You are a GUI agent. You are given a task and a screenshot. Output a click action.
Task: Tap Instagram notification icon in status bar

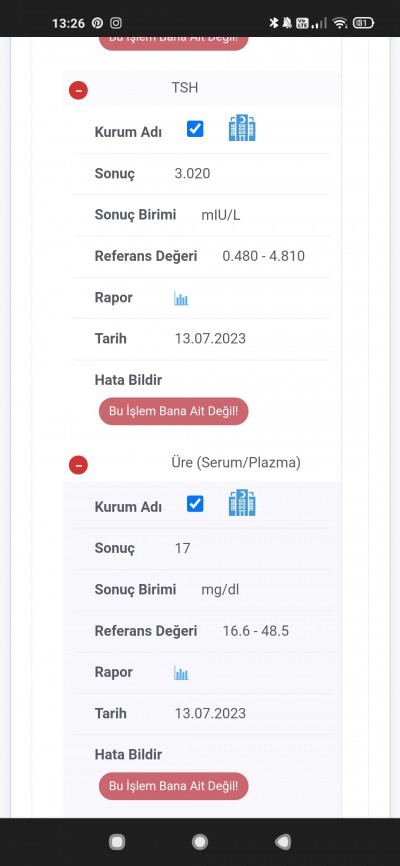[x=116, y=23]
